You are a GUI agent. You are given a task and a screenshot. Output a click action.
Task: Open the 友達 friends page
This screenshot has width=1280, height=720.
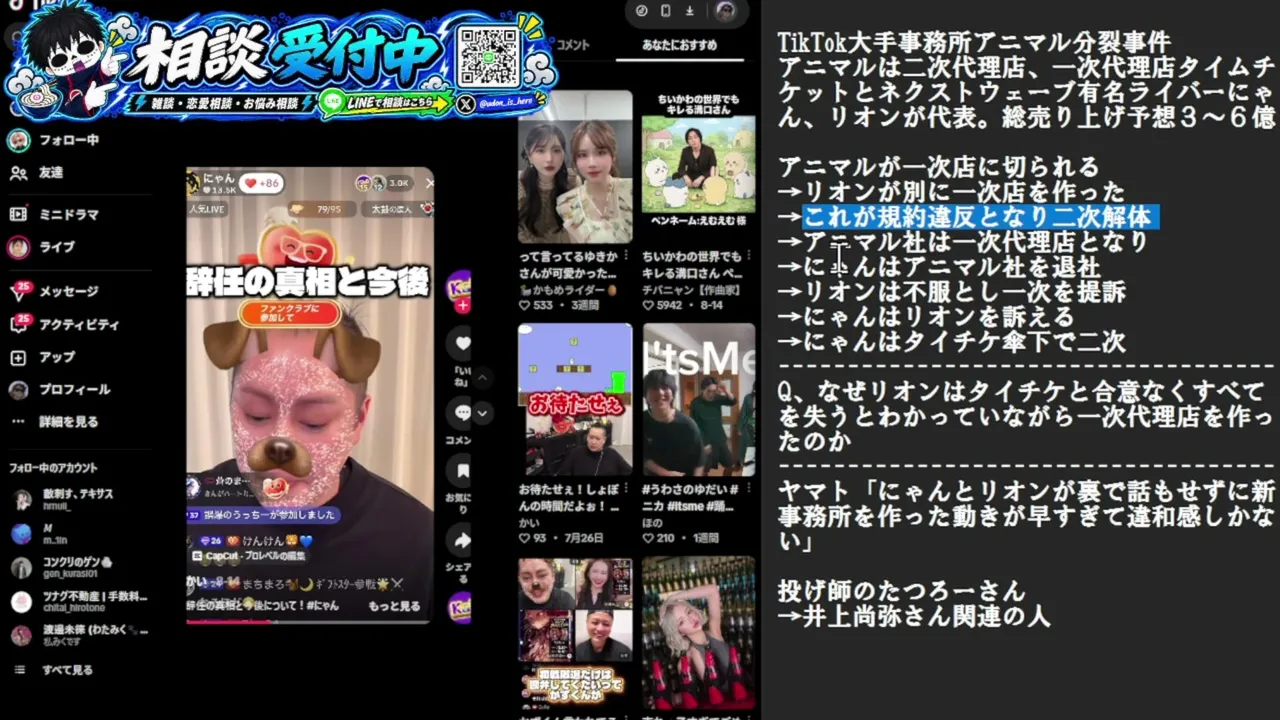(36, 173)
